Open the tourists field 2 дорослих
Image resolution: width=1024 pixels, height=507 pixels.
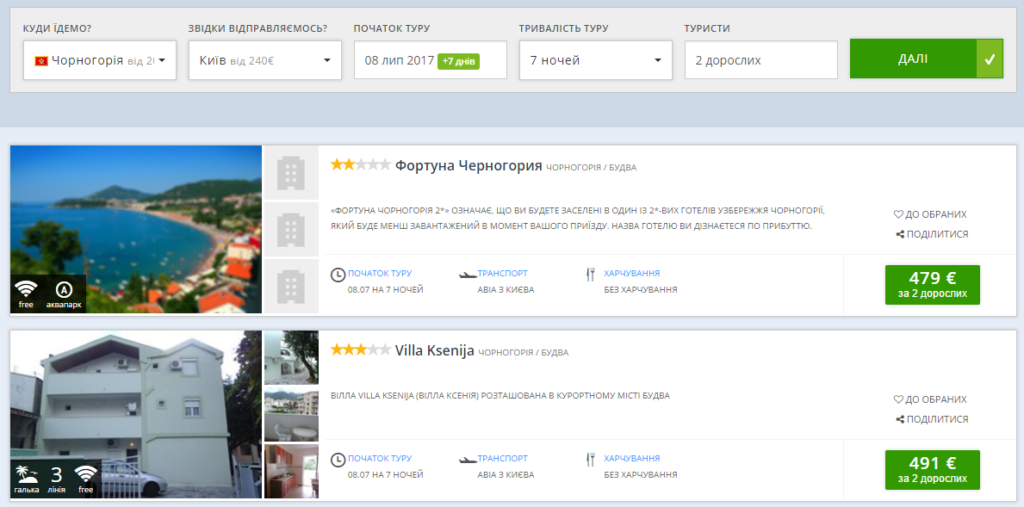click(x=761, y=60)
